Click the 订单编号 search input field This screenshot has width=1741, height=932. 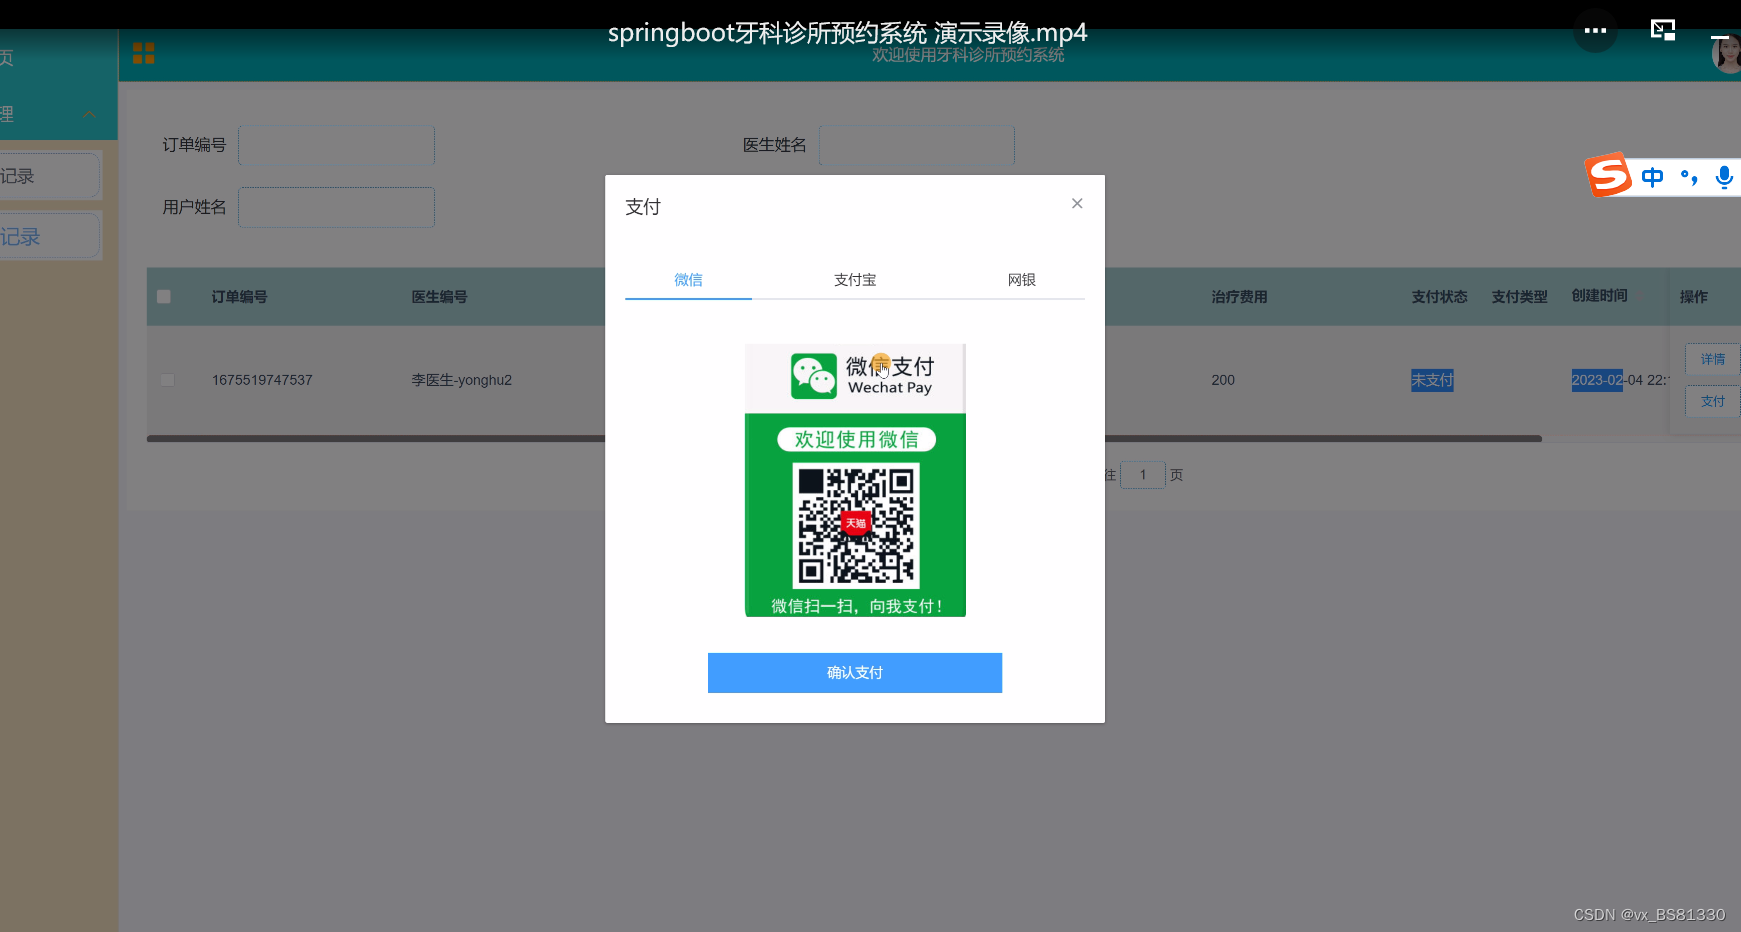point(336,145)
